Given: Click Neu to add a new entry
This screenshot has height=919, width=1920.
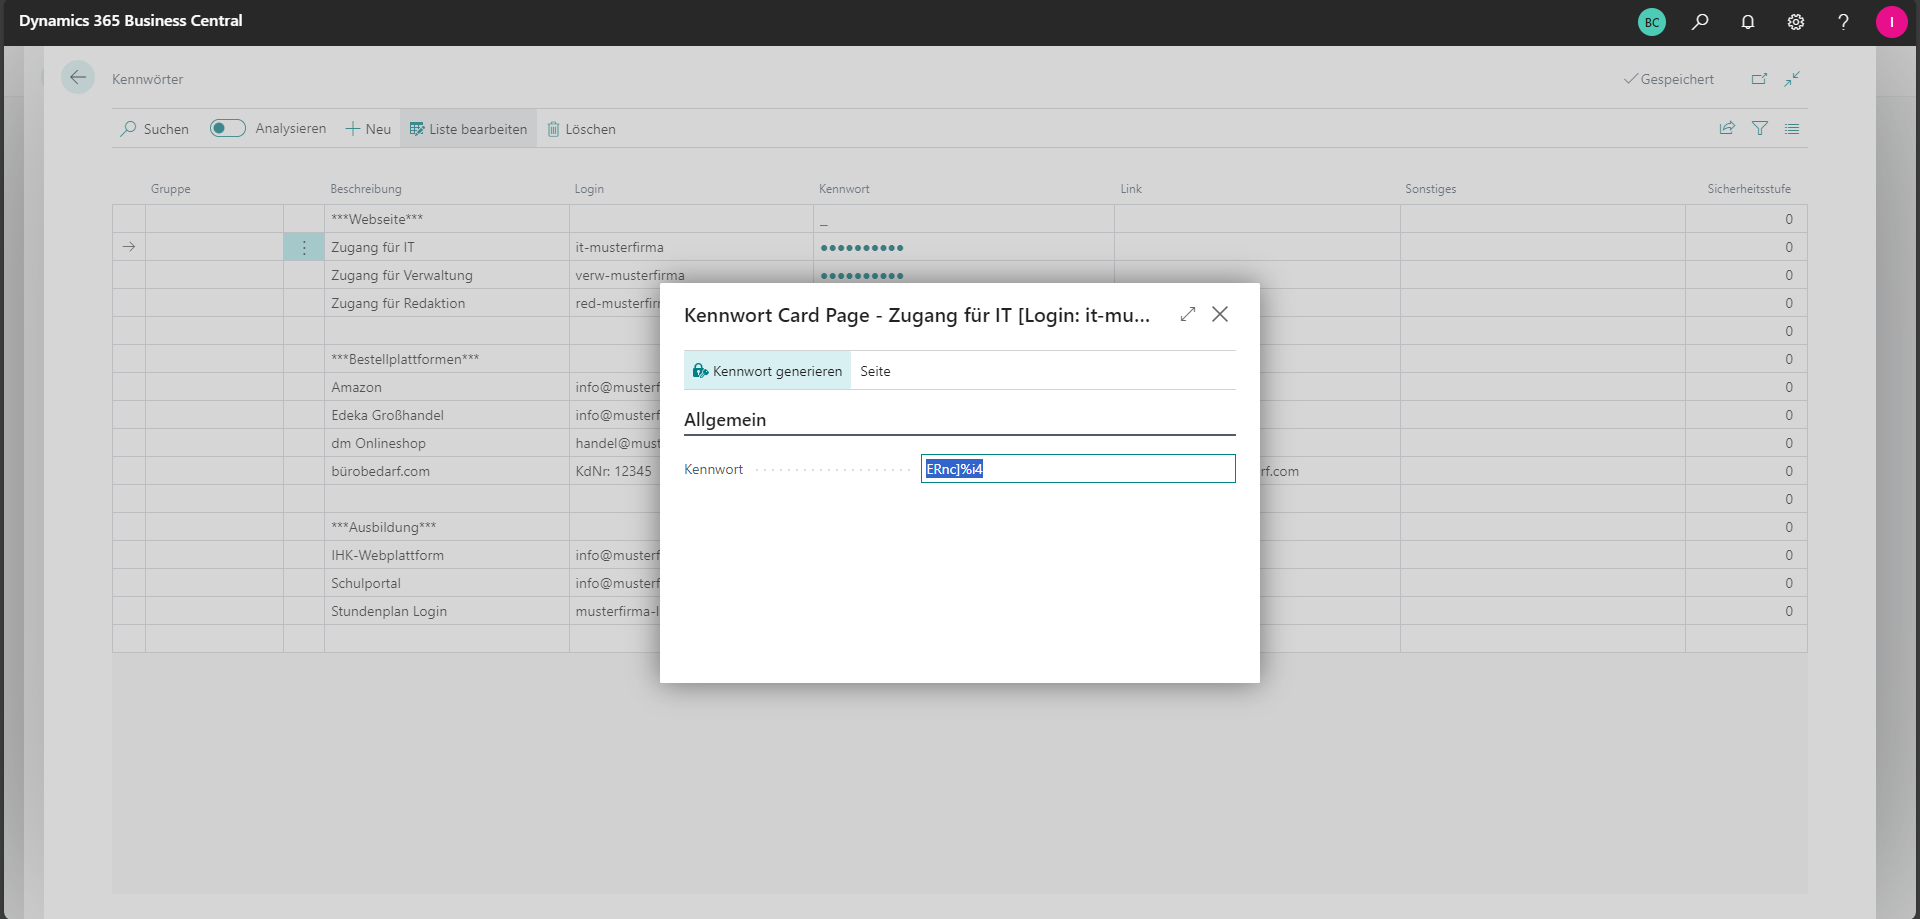Looking at the screenshot, I should tap(368, 129).
